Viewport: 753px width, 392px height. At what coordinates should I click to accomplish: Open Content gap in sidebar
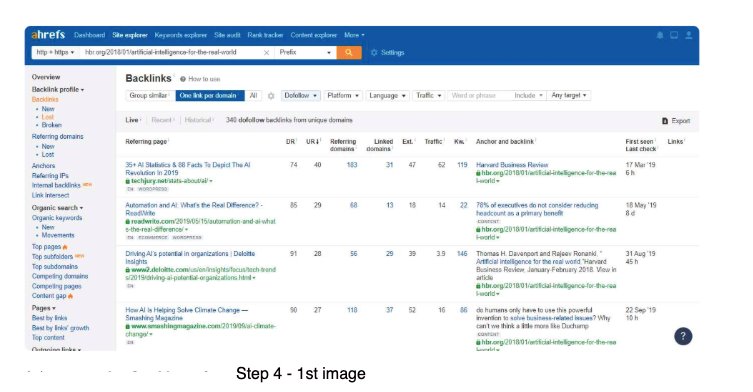tap(49, 296)
